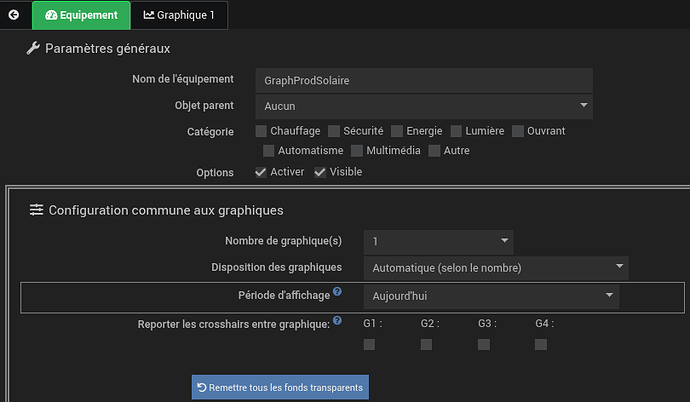Enable the Energie category checkbox
The image size is (690, 402).
(x=397, y=131)
